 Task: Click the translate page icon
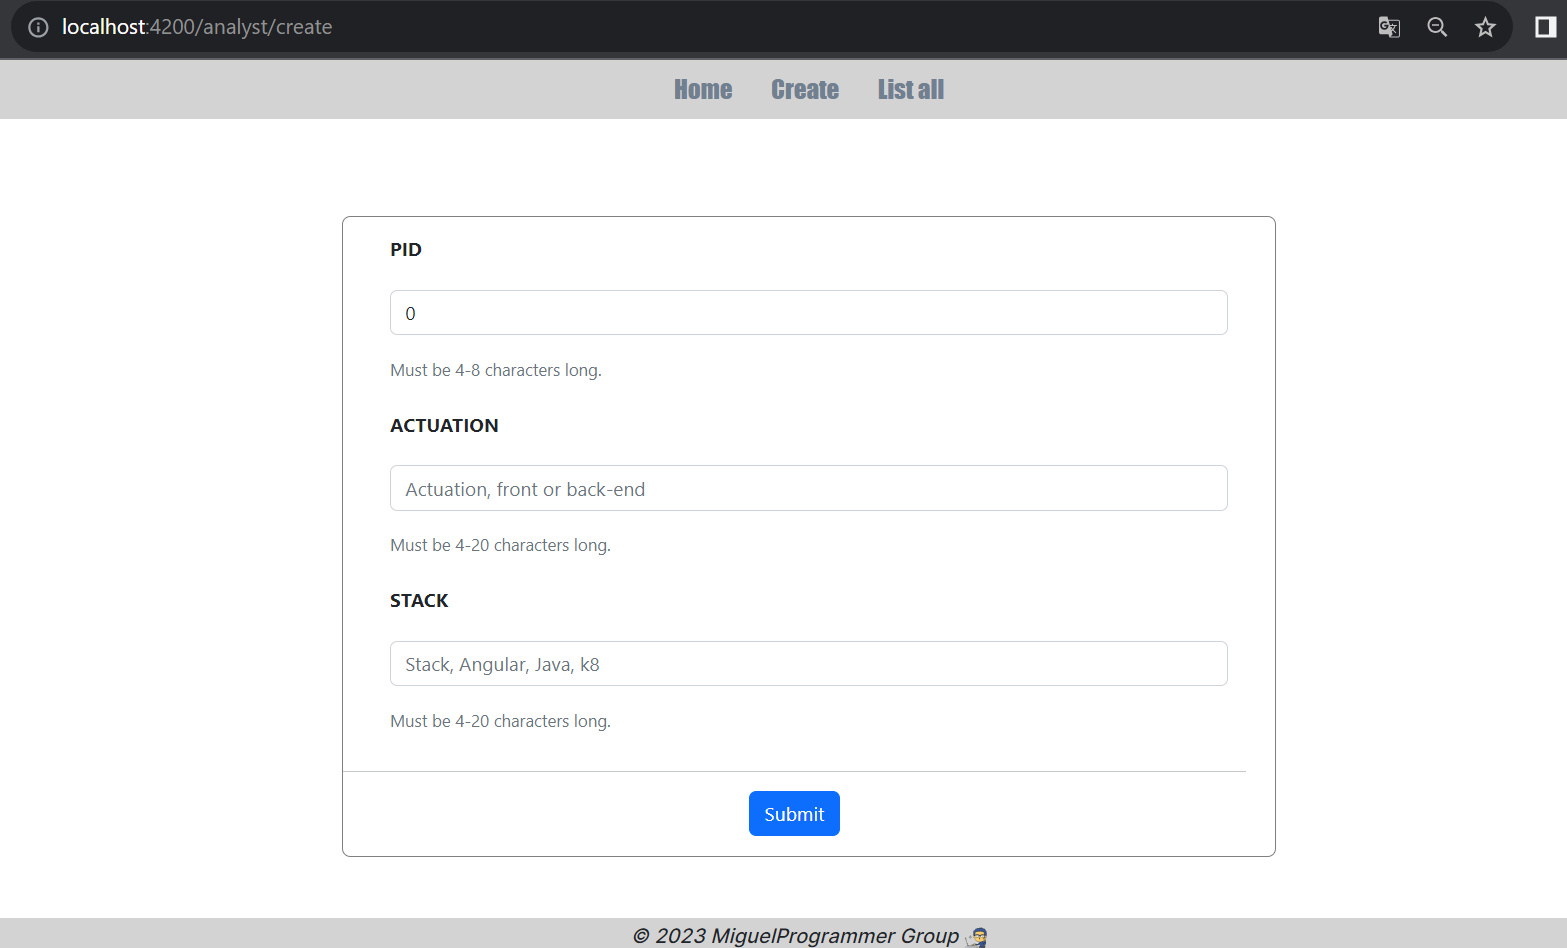(x=1389, y=27)
